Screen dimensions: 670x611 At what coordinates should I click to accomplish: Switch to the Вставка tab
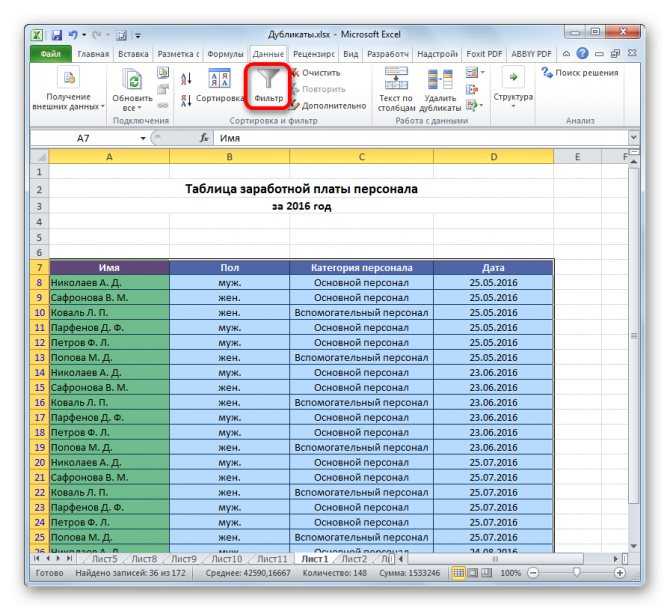coord(133,54)
